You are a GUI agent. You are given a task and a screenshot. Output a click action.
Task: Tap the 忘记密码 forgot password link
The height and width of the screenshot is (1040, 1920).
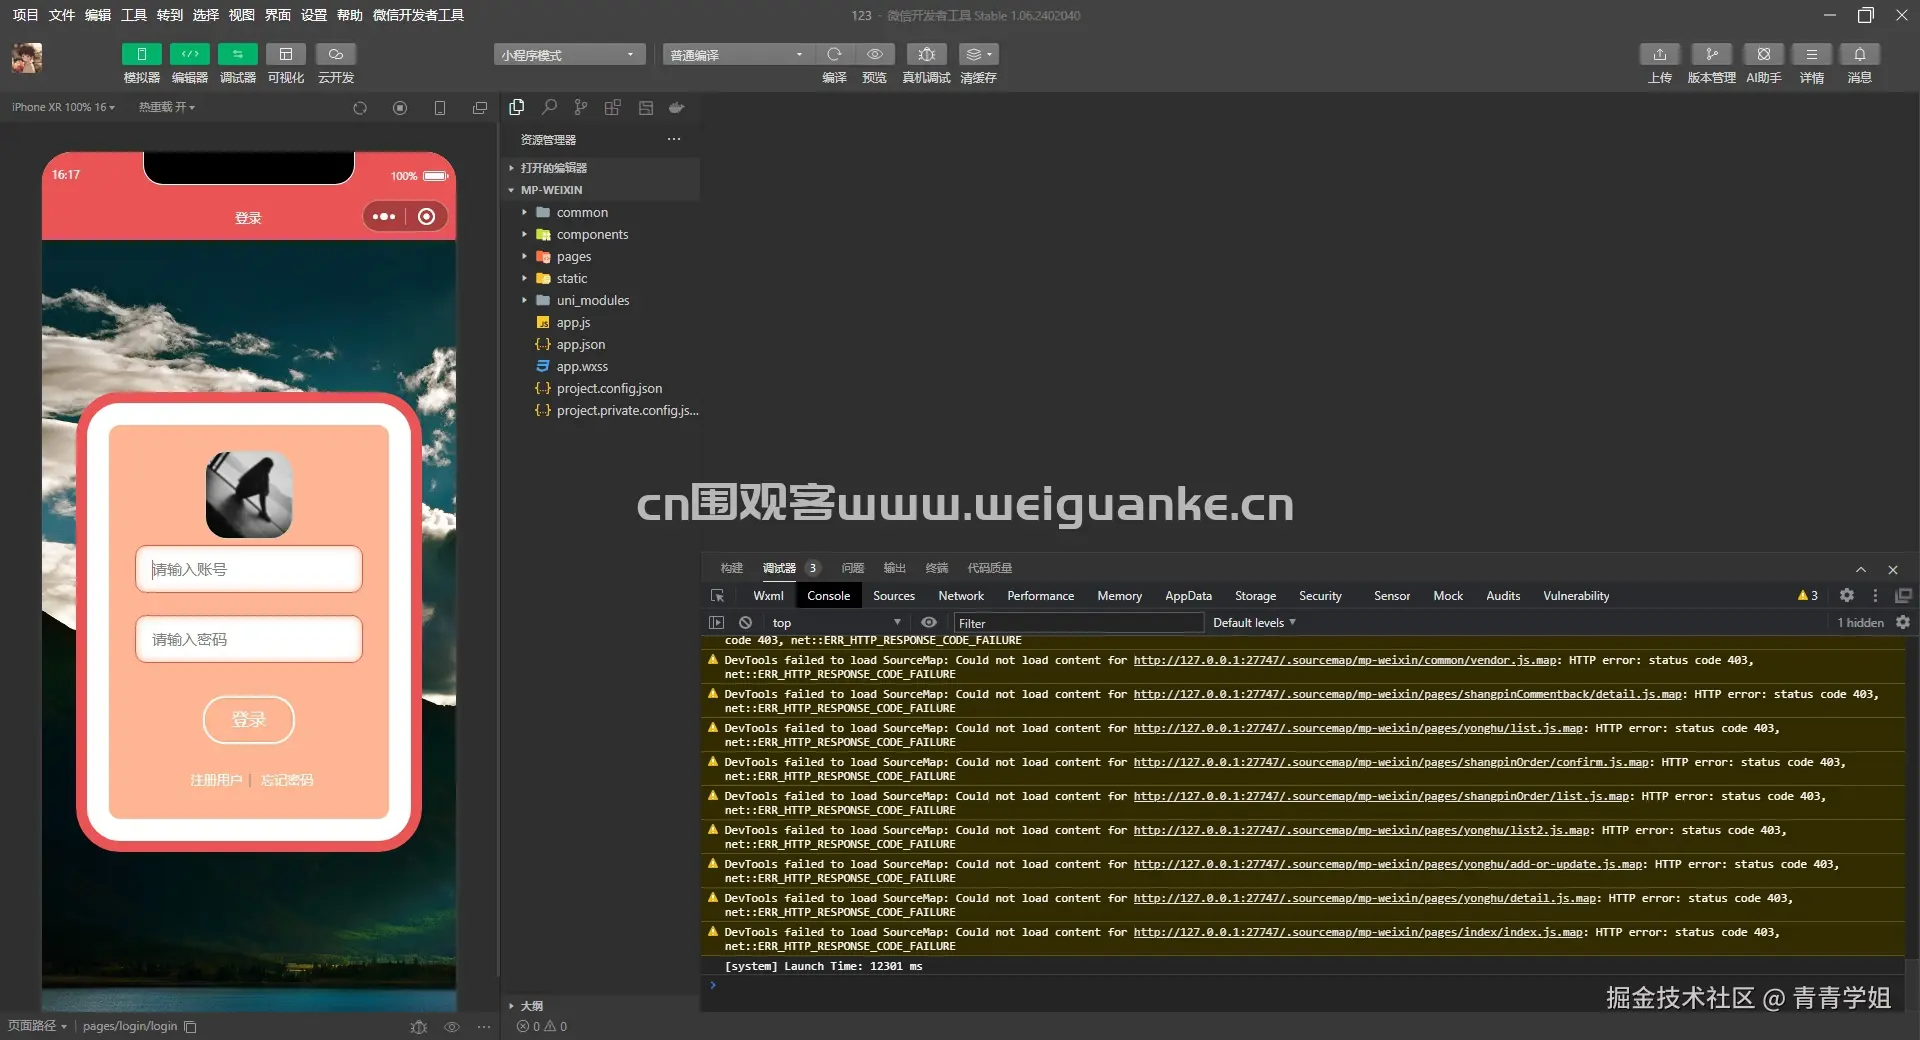coord(287,780)
